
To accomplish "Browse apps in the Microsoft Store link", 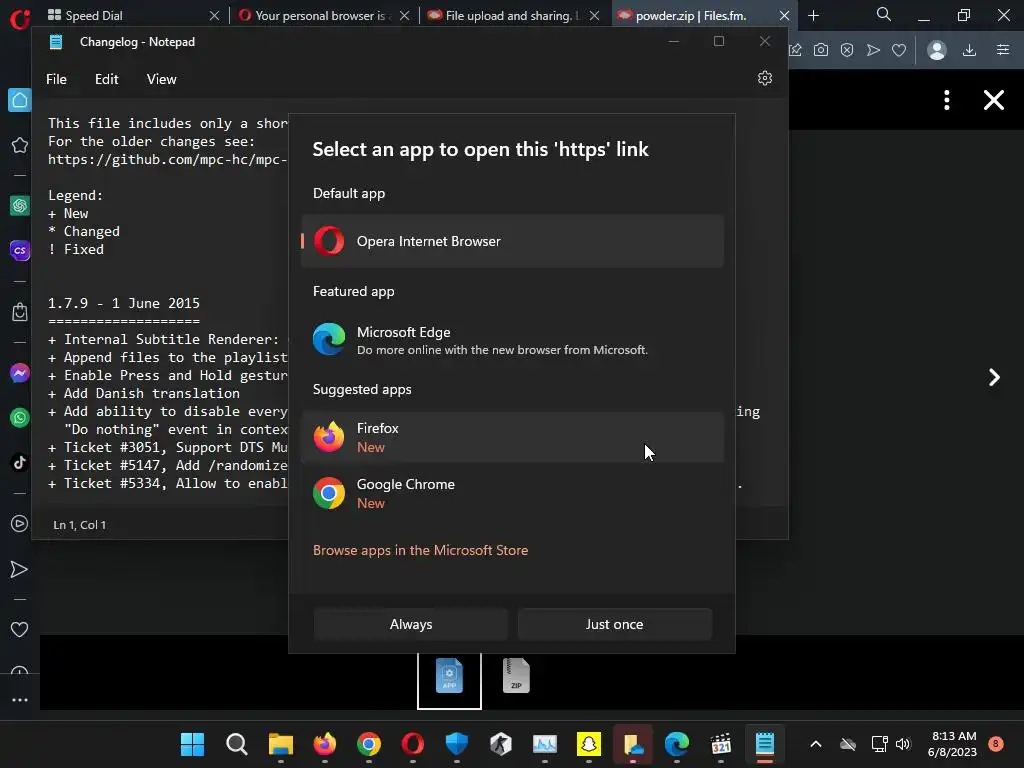I will pos(421,551).
